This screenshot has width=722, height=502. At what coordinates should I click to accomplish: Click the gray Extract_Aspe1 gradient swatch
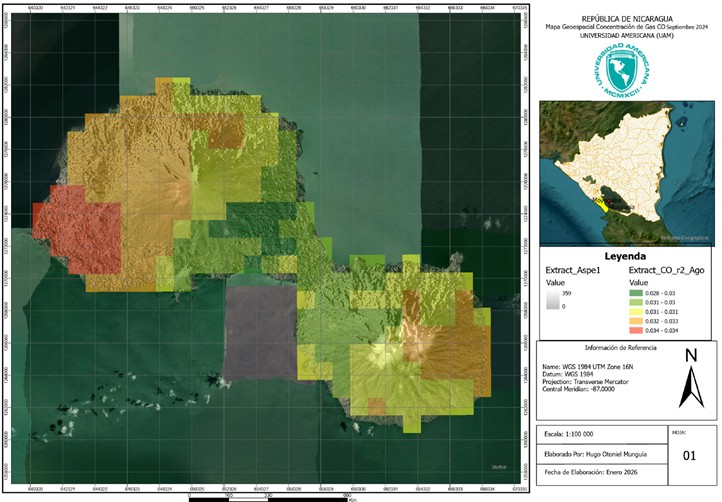point(553,300)
